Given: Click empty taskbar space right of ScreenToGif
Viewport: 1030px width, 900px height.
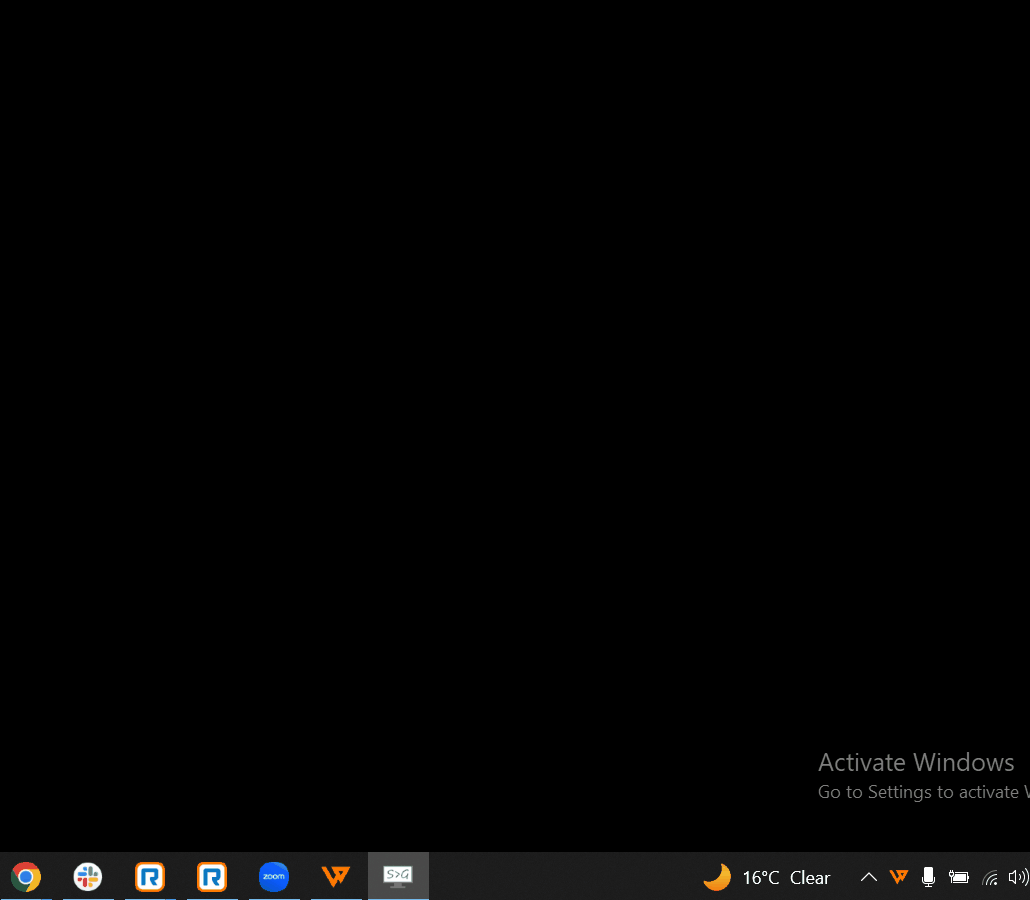Looking at the screenshot, I should coord(560,877).
